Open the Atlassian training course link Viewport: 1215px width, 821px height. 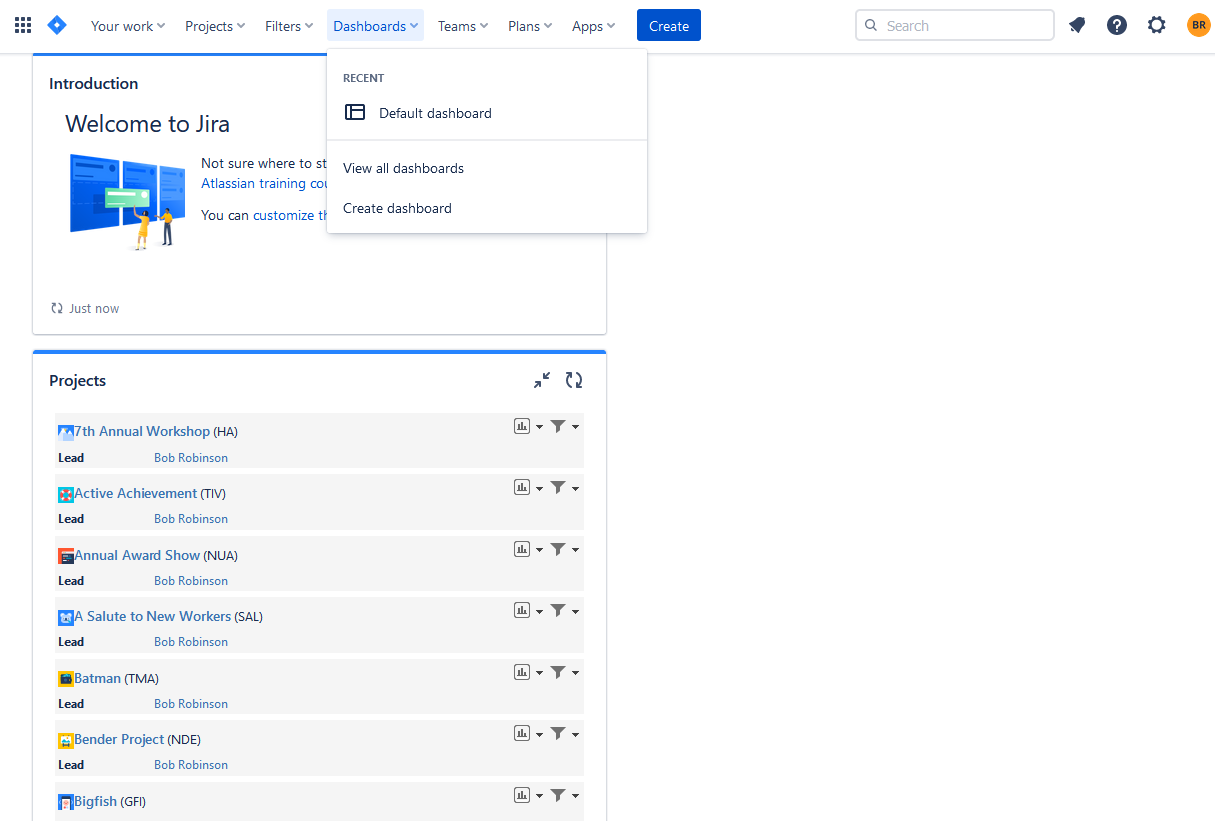(x=265, y=184)
